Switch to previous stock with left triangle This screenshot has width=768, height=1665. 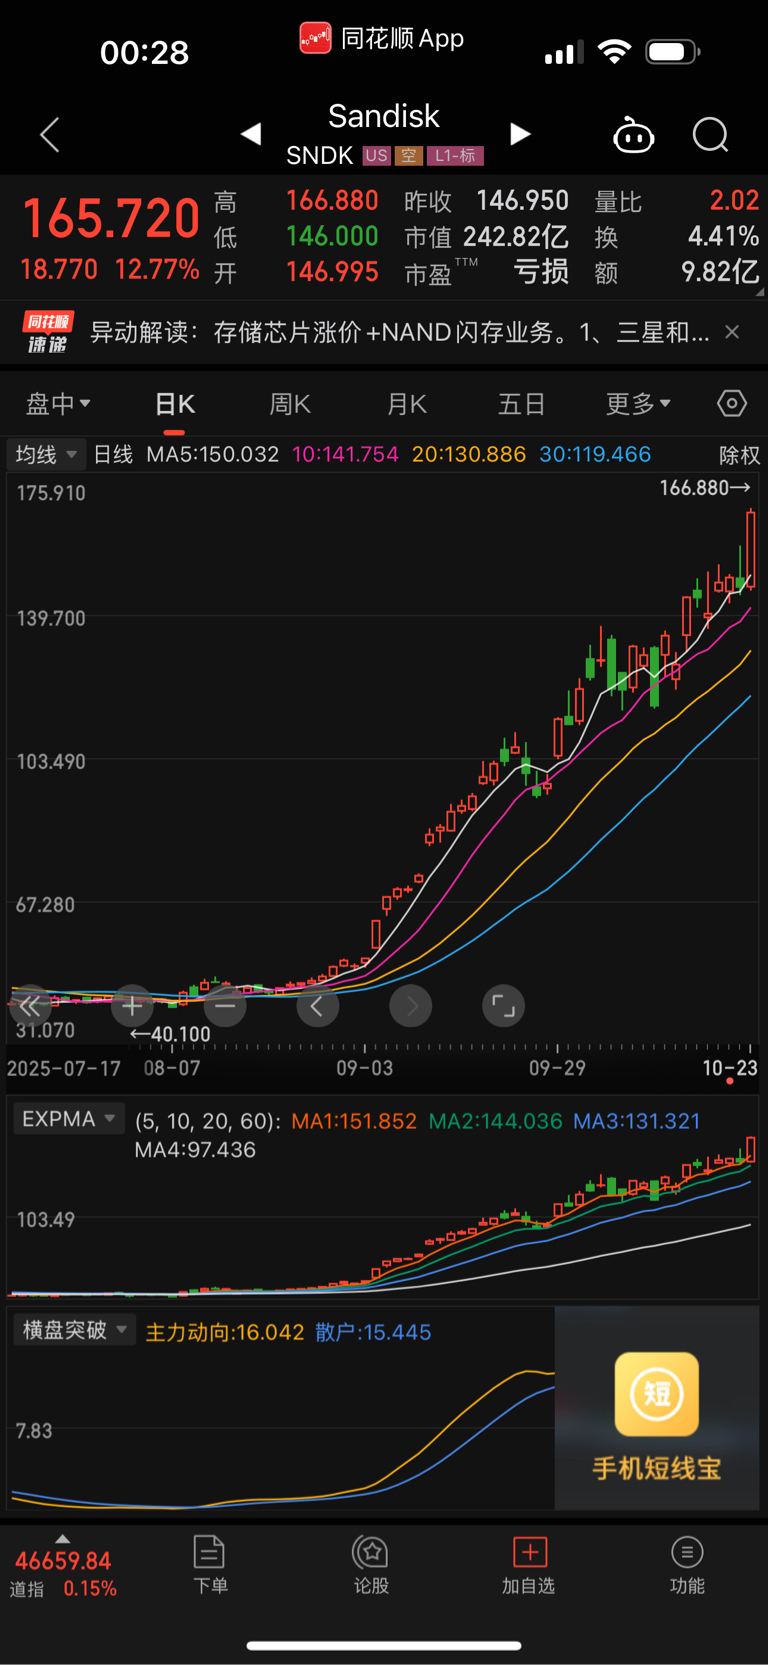(x=251, y=134)
